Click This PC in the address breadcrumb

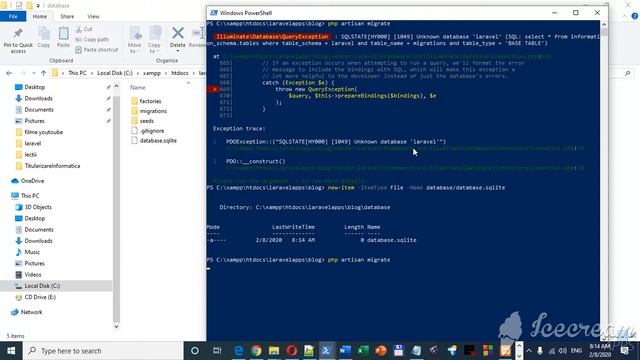77,73
